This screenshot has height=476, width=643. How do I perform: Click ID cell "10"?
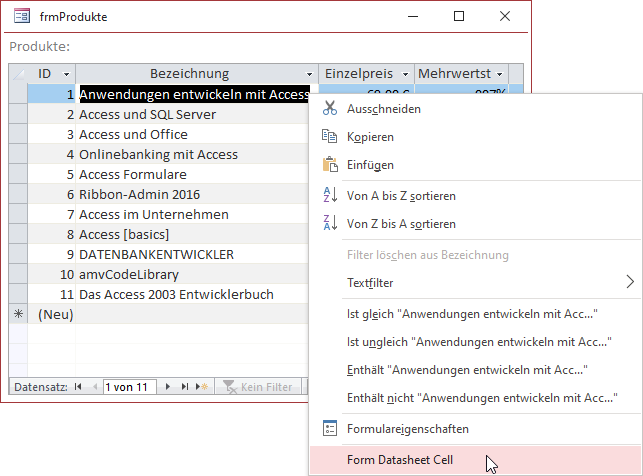tap(52, 274)
